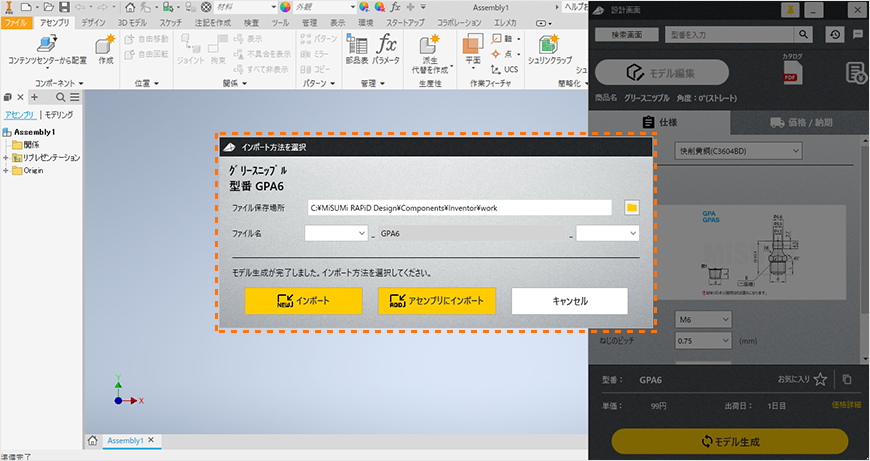
Task: Expand the Origin folder in the model tree
Action: point(7,170)
